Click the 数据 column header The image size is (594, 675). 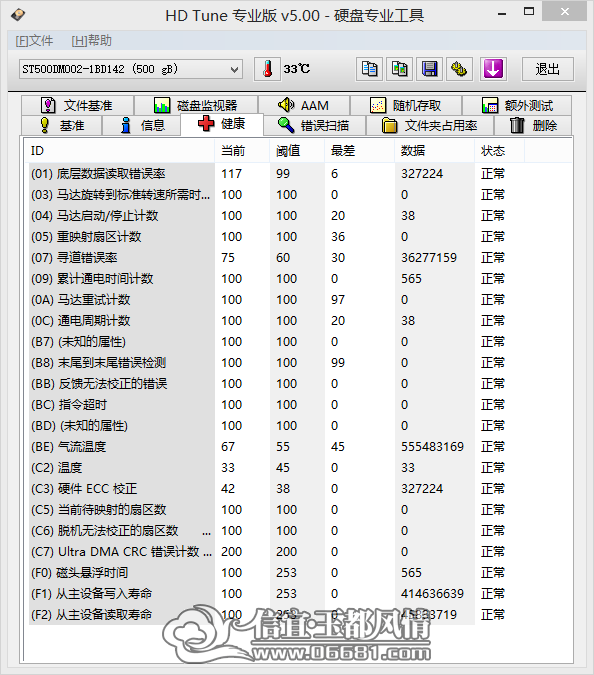pos(435,151)
